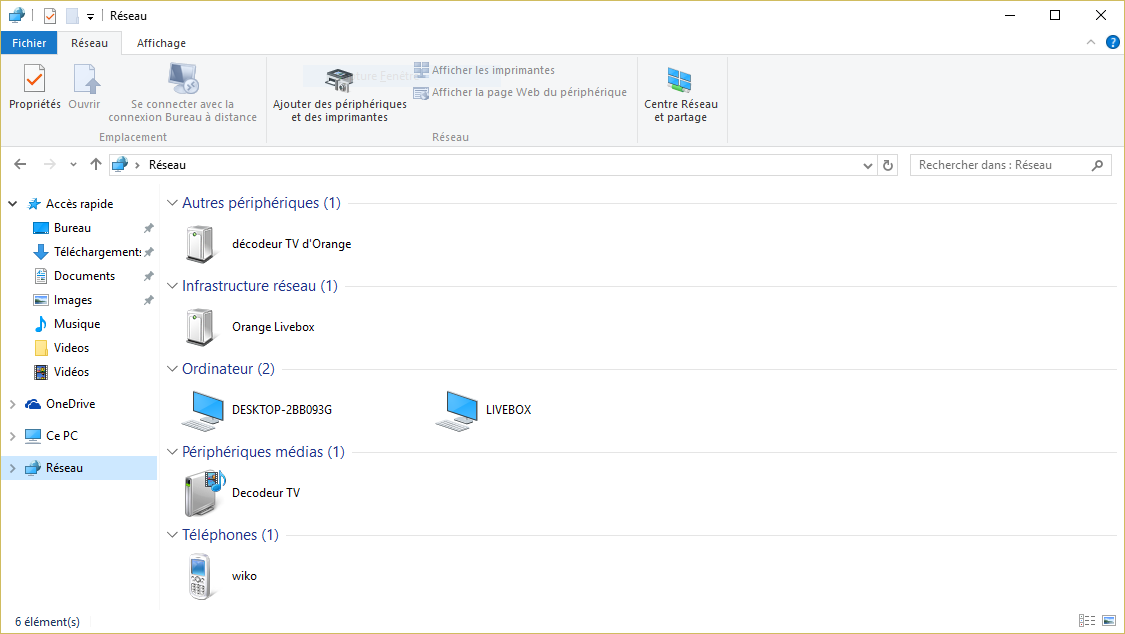Go forward with the right arrow
The image size is (1125, 634).
pyautogui.click(x=50, y=164)
